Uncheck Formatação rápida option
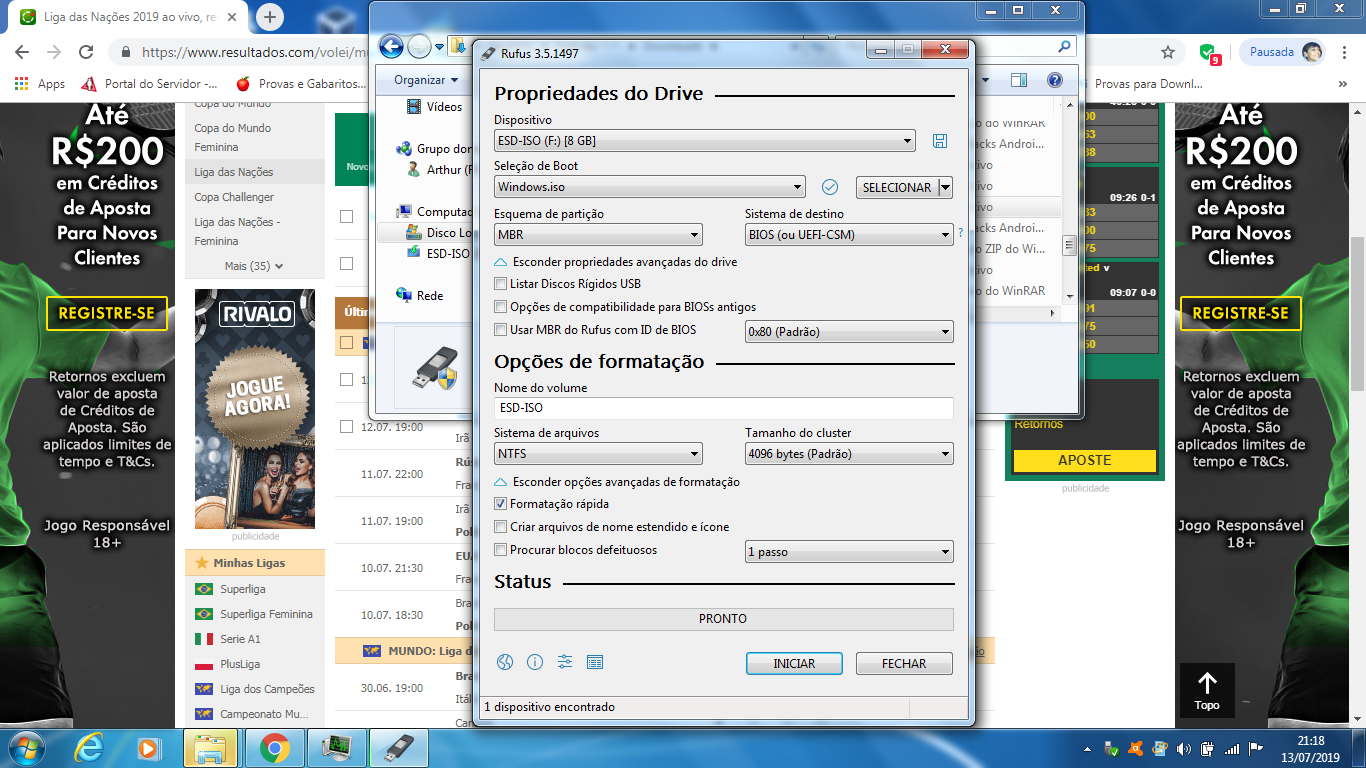The width and height of the screenshot is (1366, 768). (x=501, y=504)
